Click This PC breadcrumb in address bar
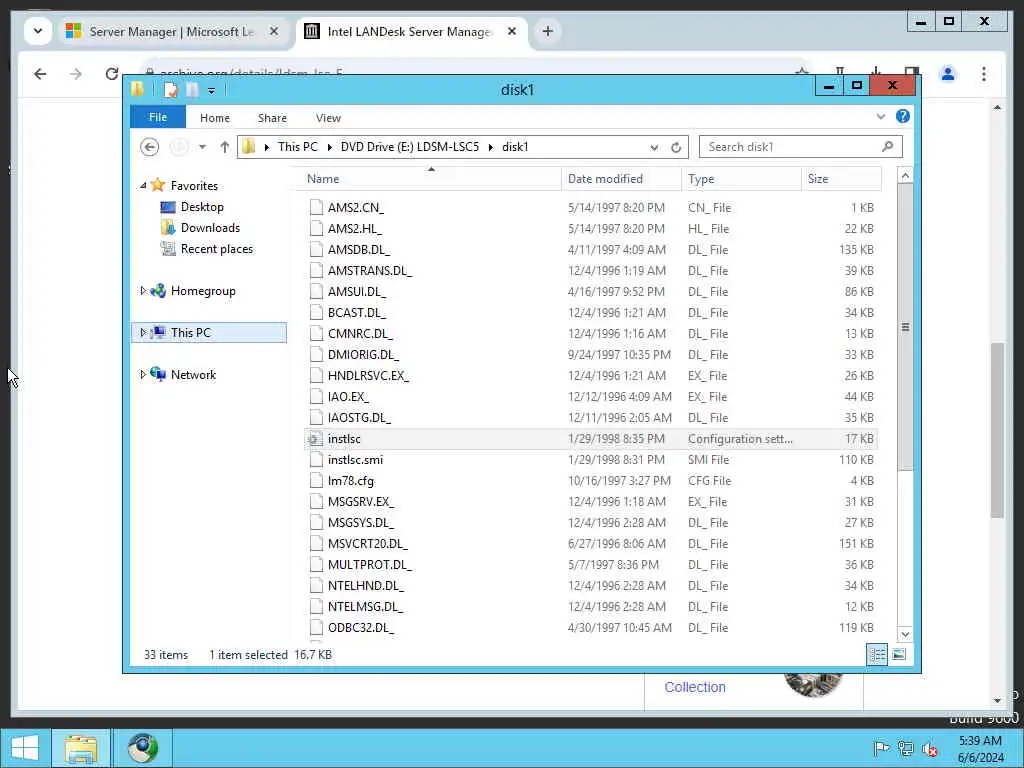 297,147
